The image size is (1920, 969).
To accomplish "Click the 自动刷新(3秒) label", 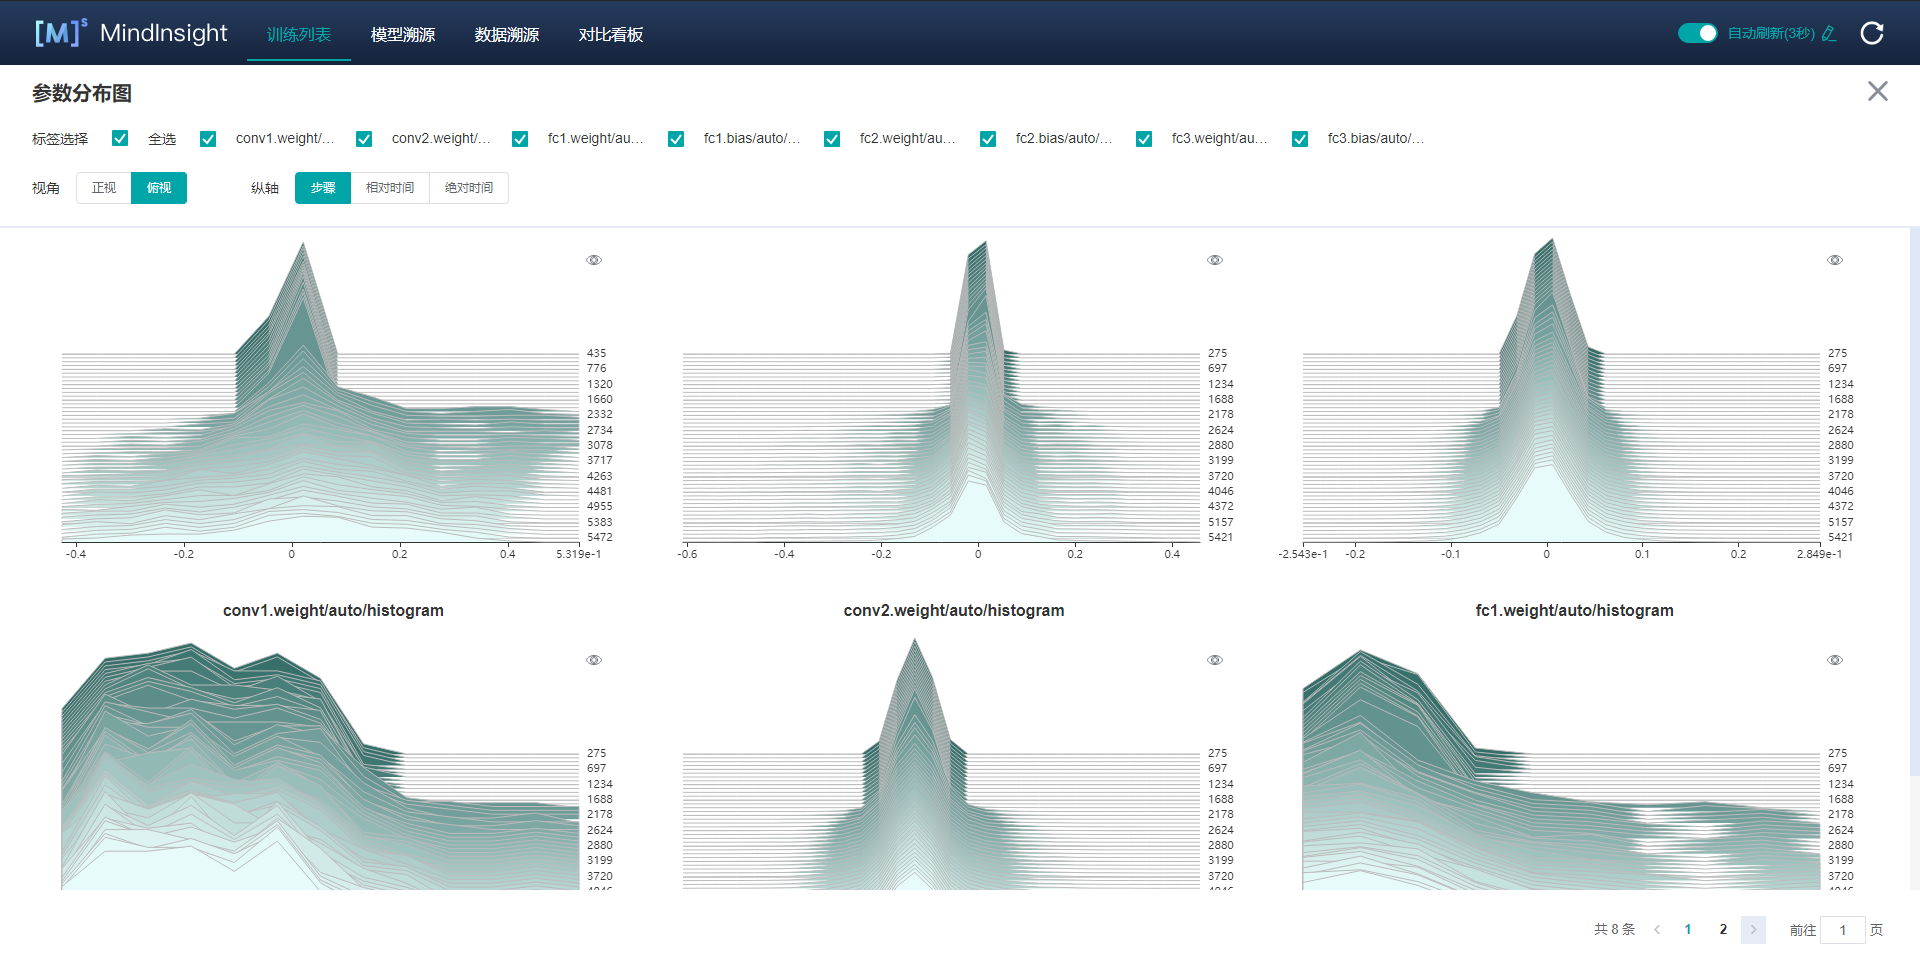I will (x=1771, y=33).
